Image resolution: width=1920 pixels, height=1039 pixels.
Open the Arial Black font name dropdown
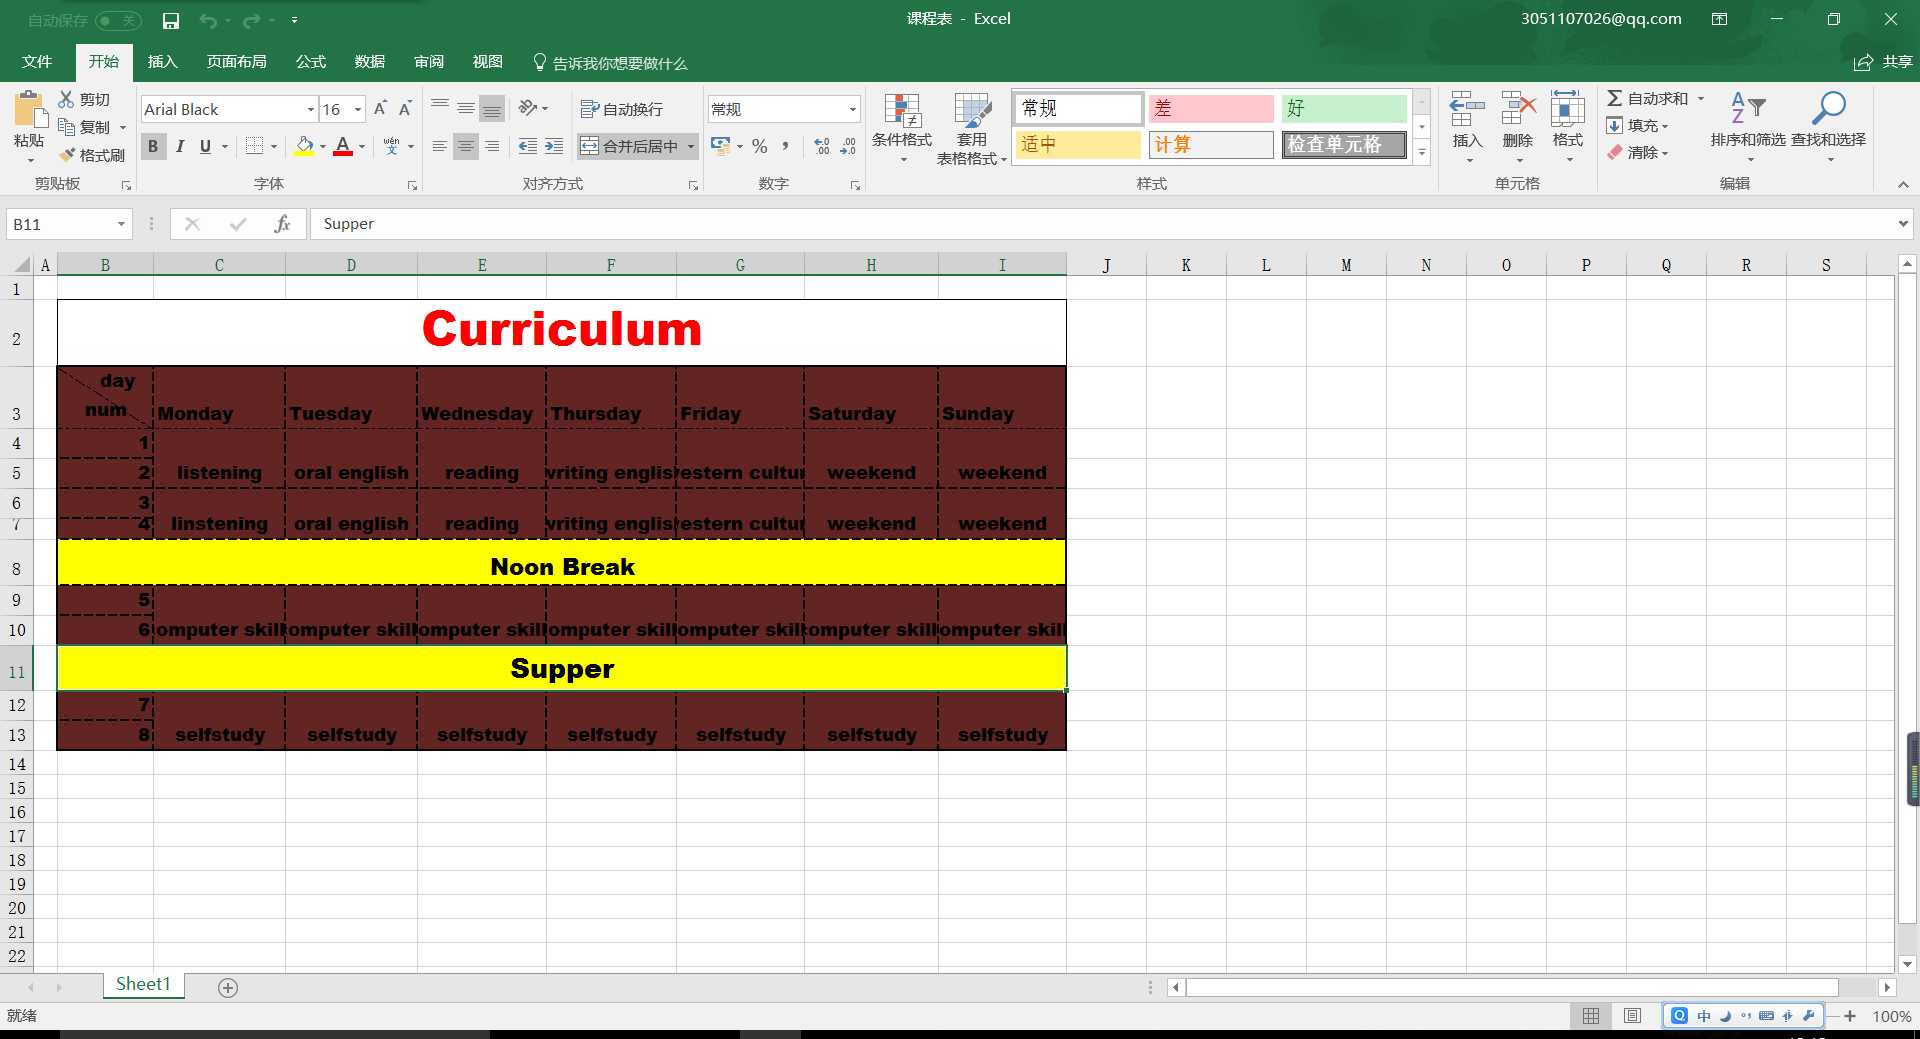311,109
